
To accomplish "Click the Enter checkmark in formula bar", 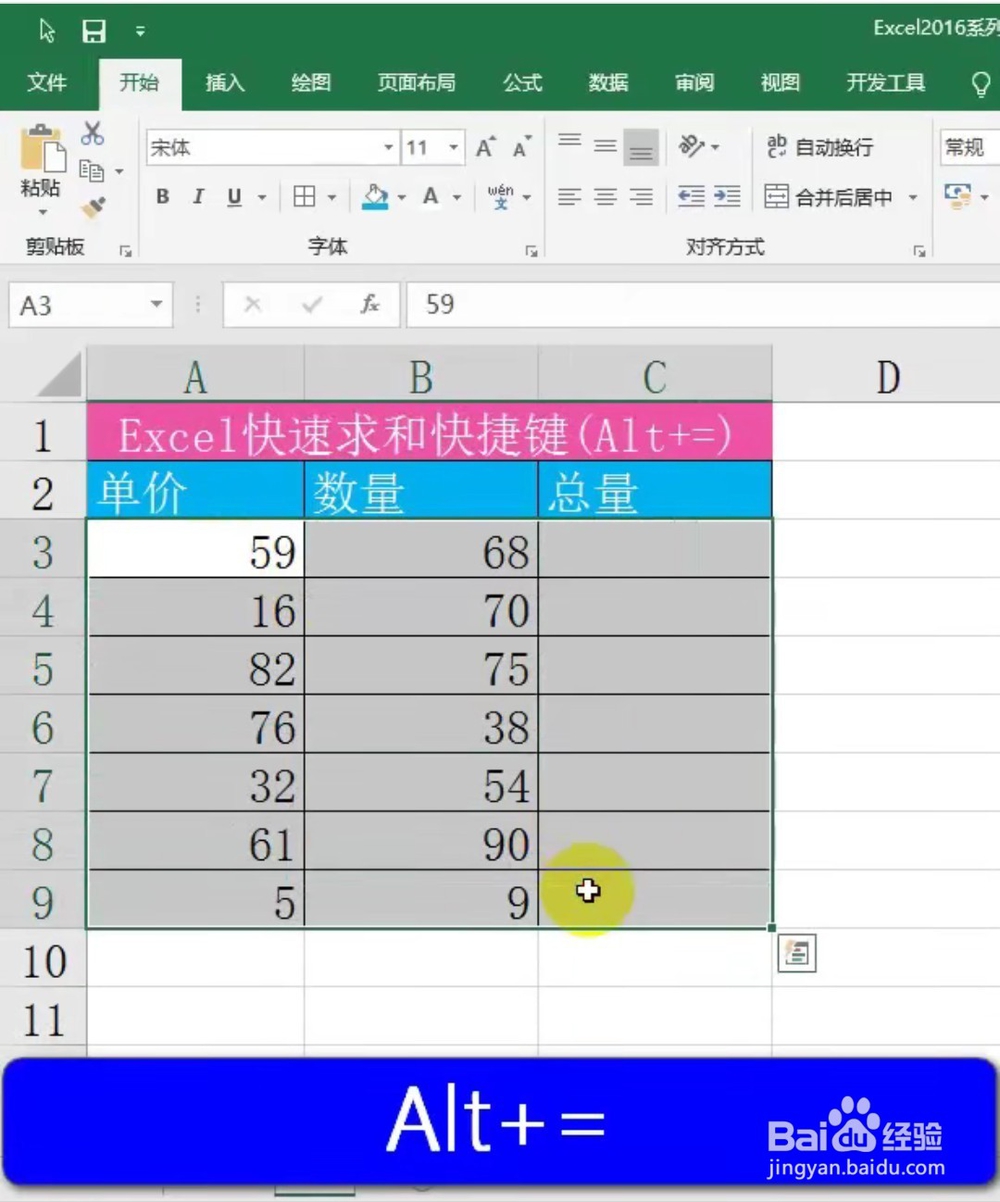I will click(x=312, y=305).
